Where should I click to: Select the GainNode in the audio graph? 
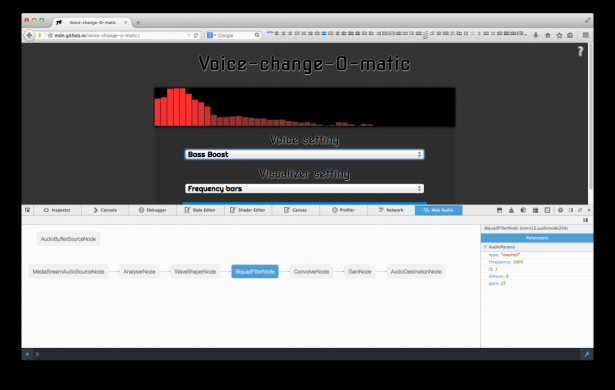point(360,272)
